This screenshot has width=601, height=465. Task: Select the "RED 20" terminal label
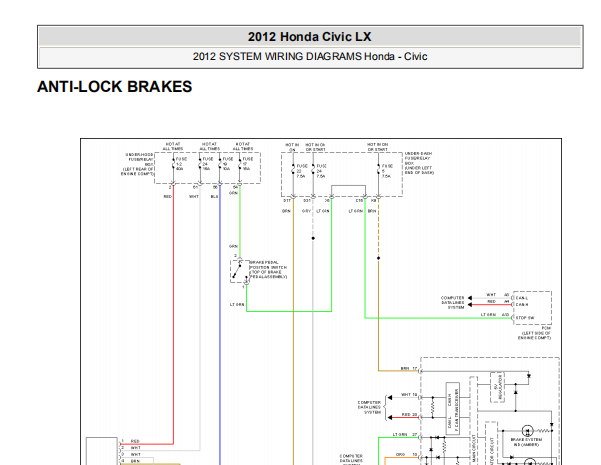tap(409, 414)
